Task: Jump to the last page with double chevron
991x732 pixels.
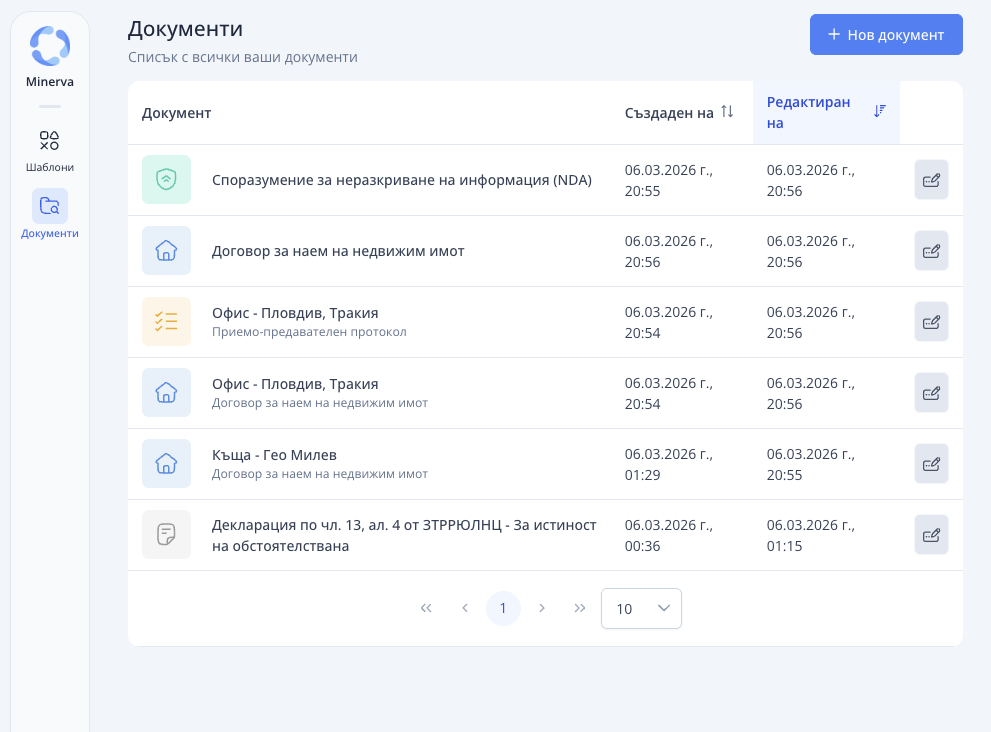Action: click(x=580, y=608)
